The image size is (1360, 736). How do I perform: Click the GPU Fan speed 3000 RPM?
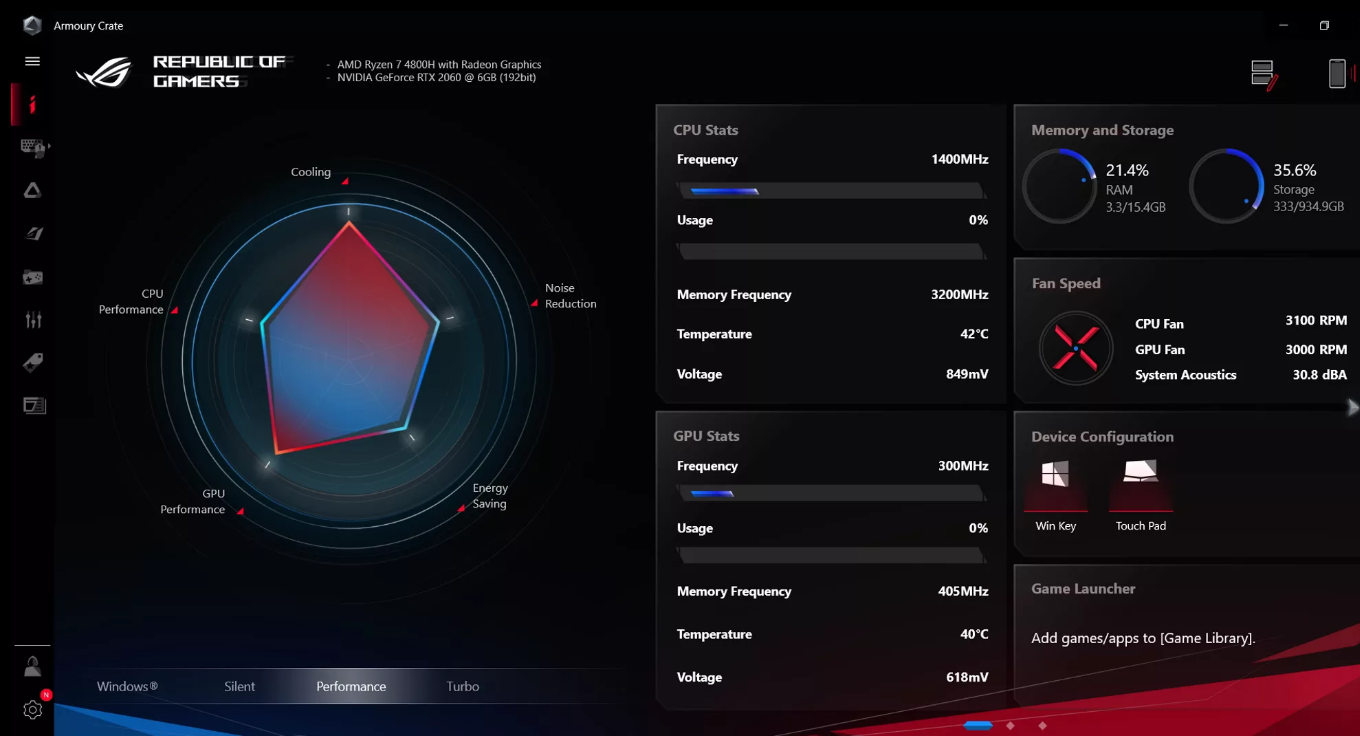(1316, 349)
